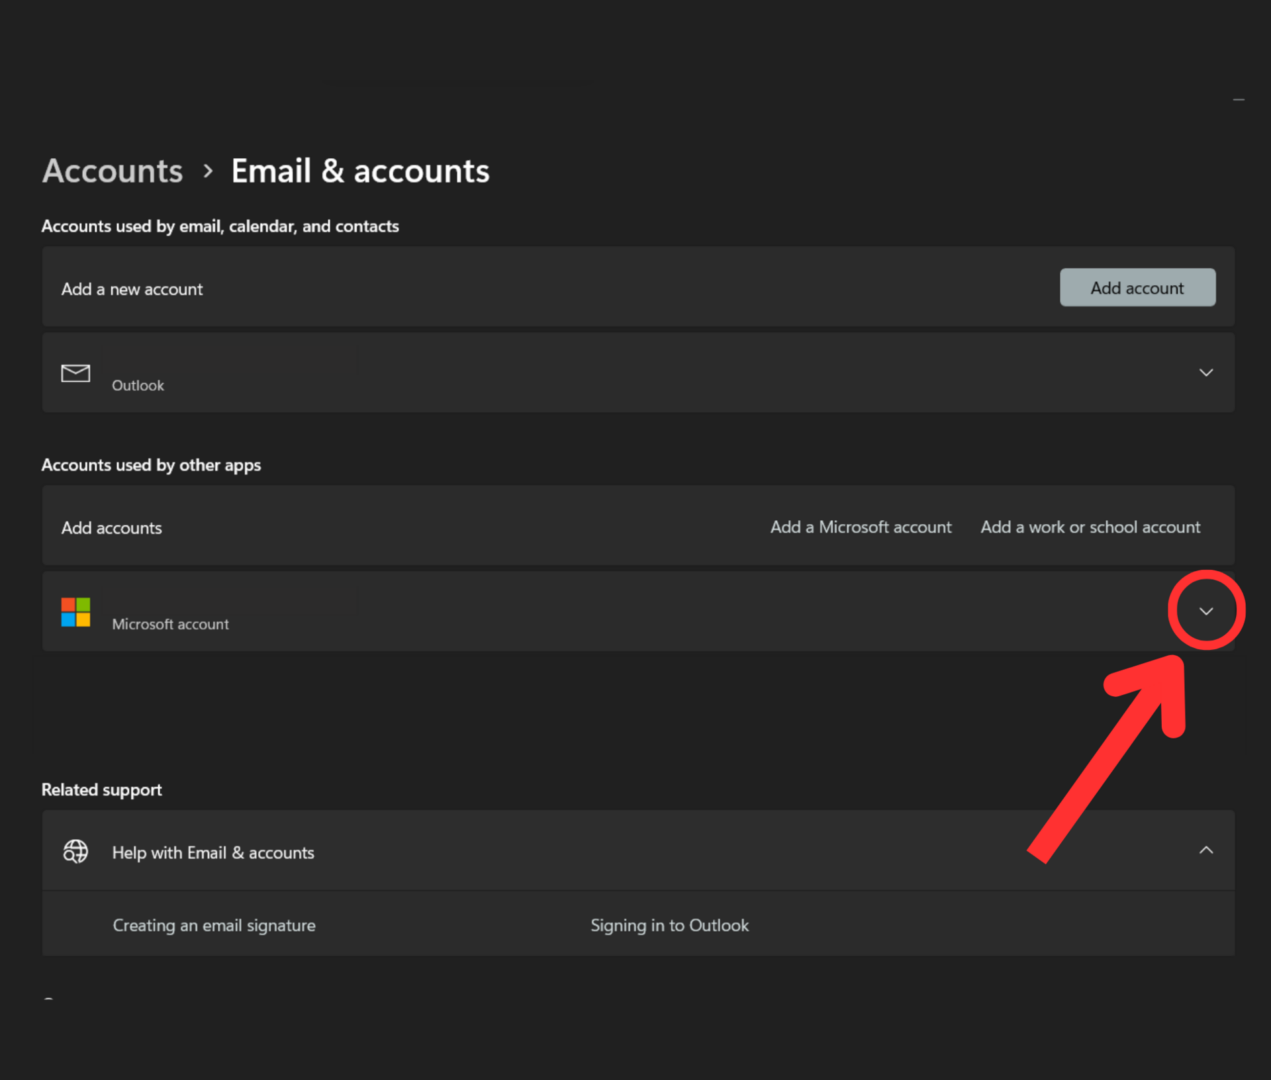Image resolution: width=1271 pixels, height=1080 pixels.
Task: Open Creating an email signature help topic
Action: [214, 925]
